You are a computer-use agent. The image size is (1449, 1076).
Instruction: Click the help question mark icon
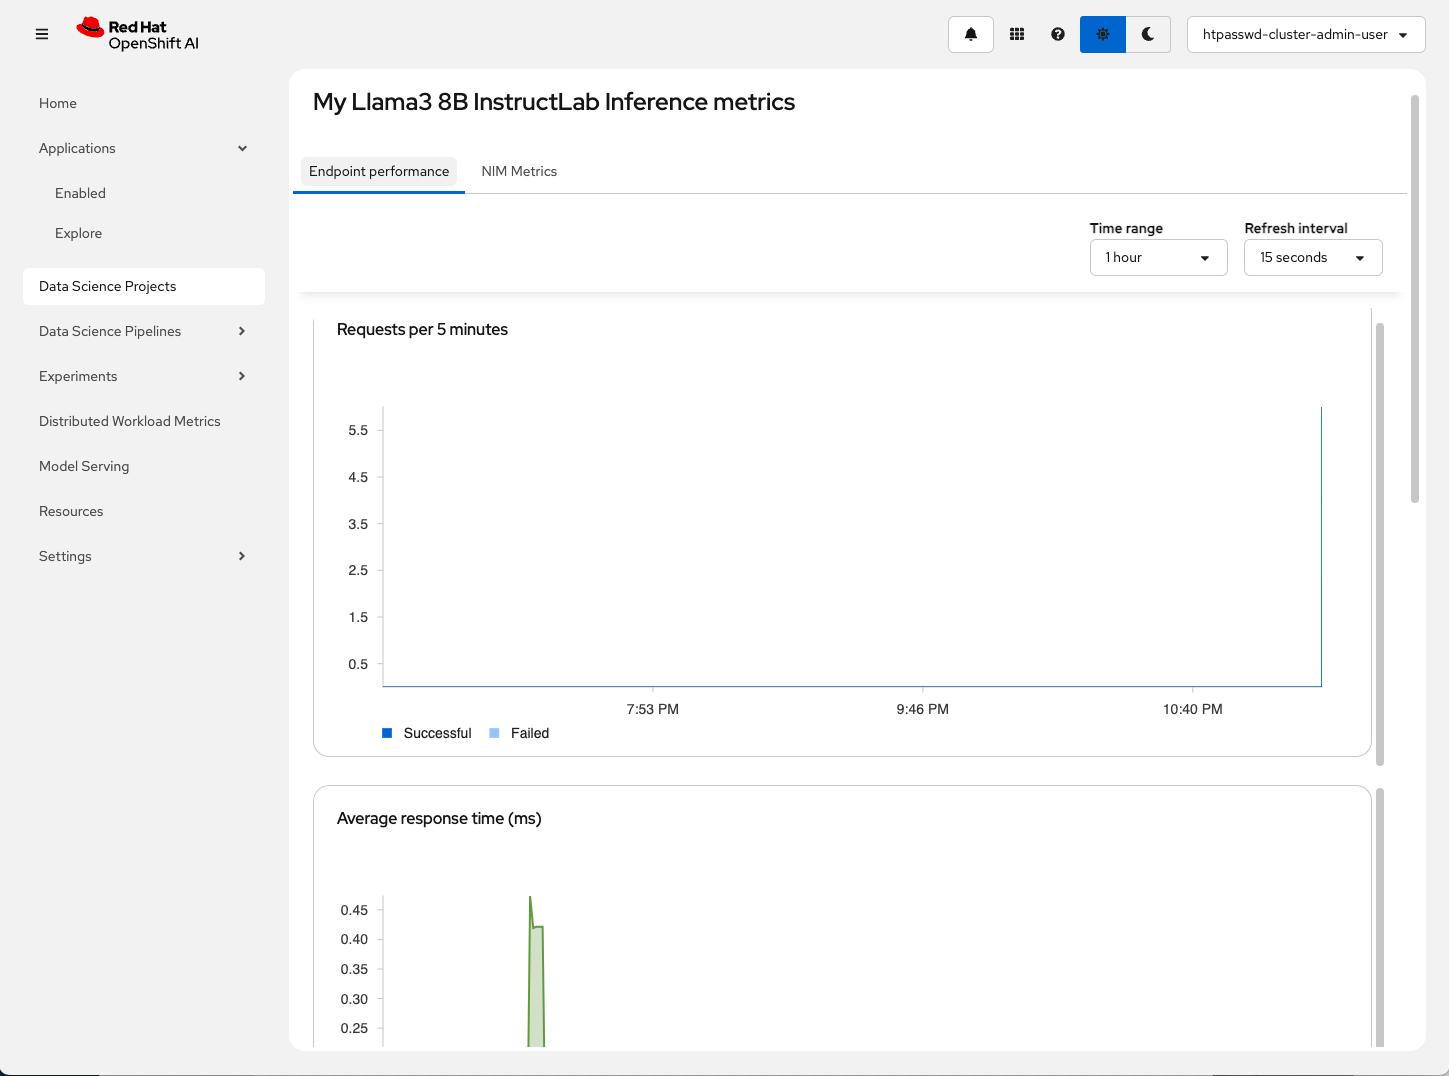click(x=1058, y=34)
